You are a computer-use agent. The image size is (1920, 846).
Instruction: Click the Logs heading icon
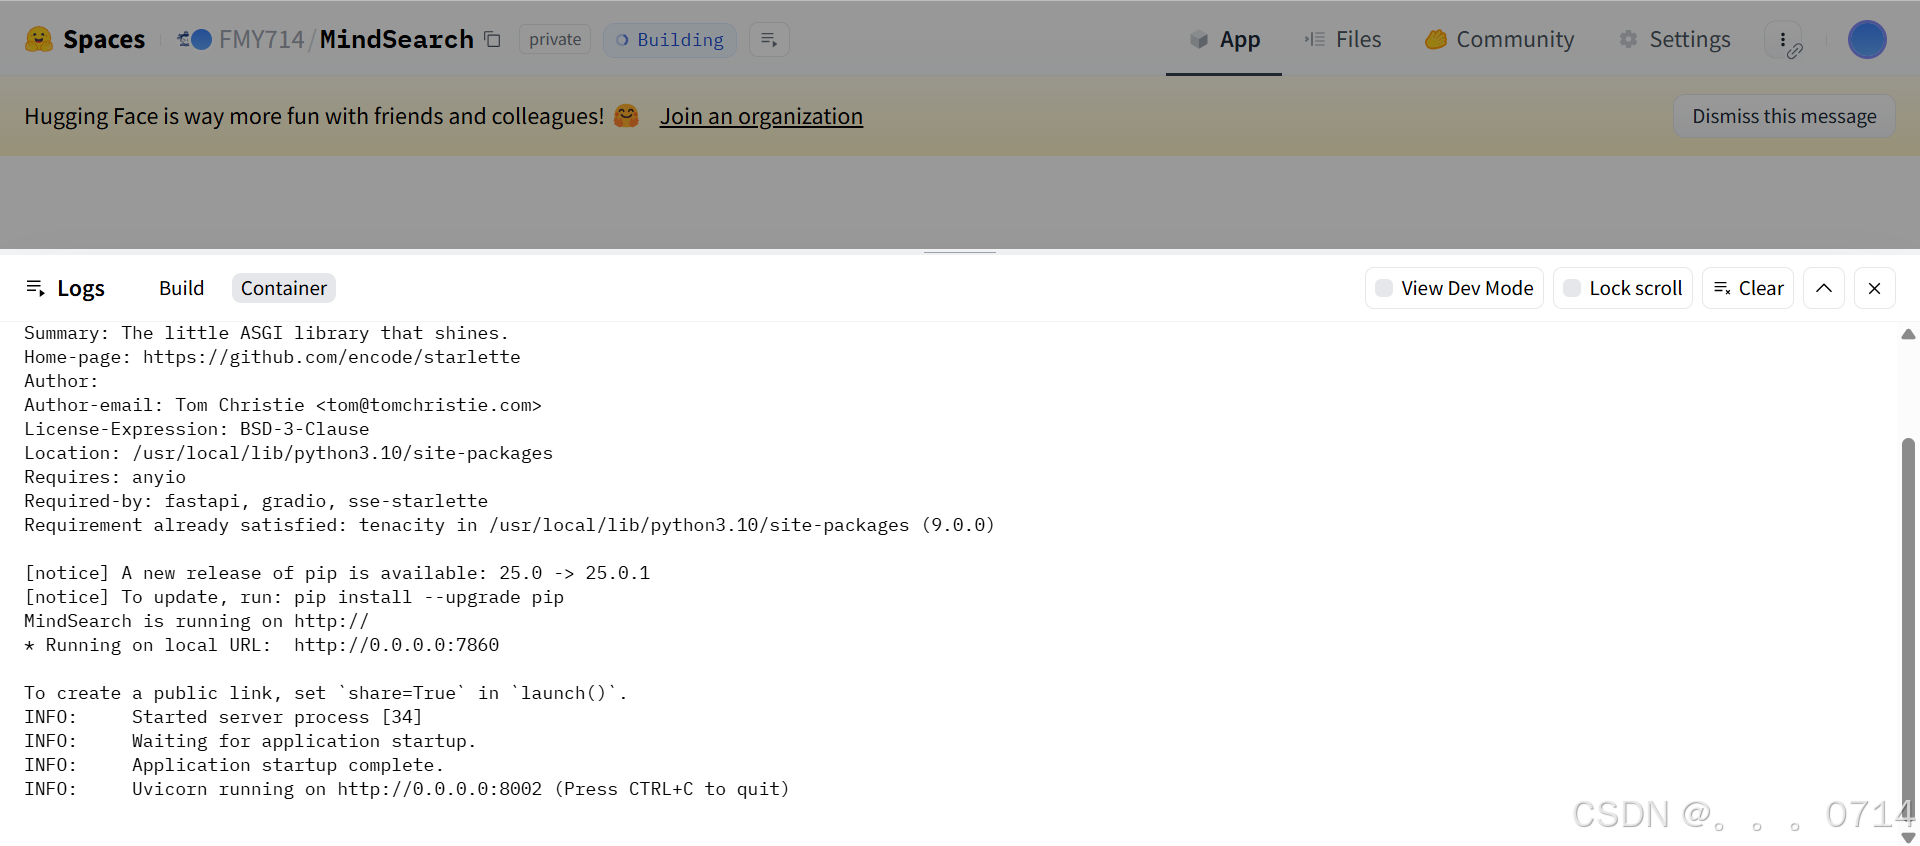point(35,288)
